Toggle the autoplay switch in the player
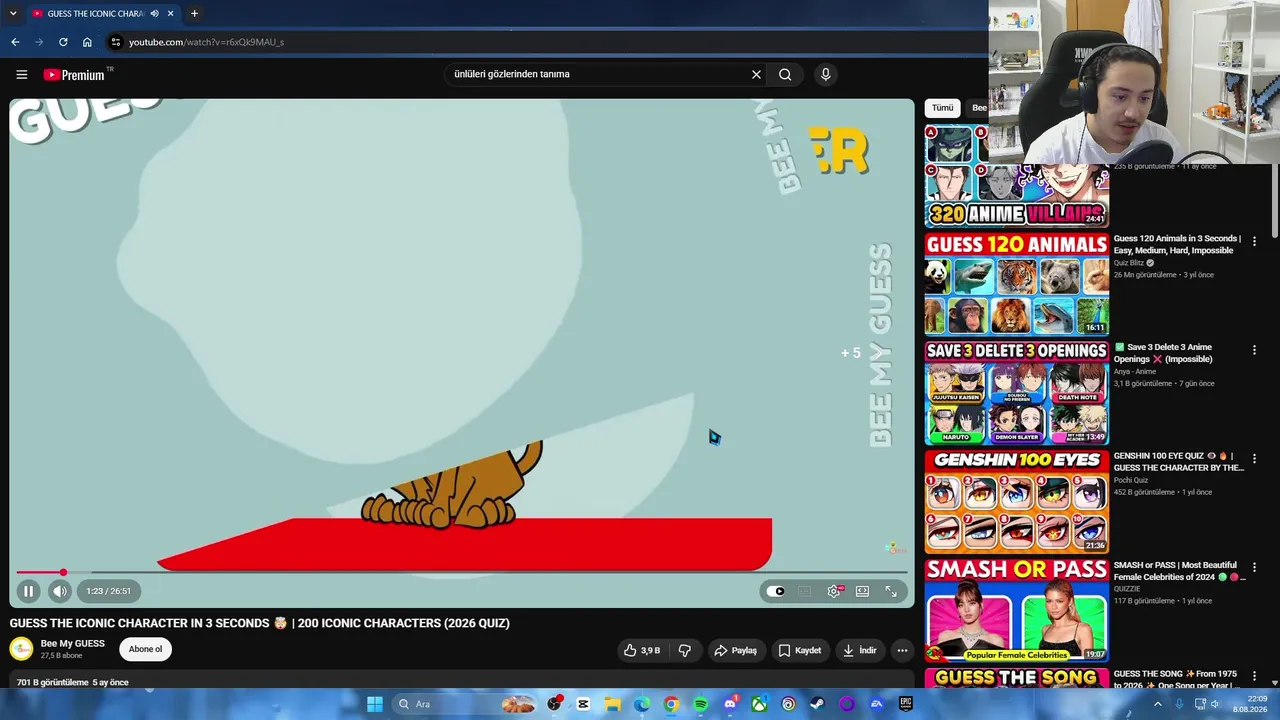 (x=776, y=591)
